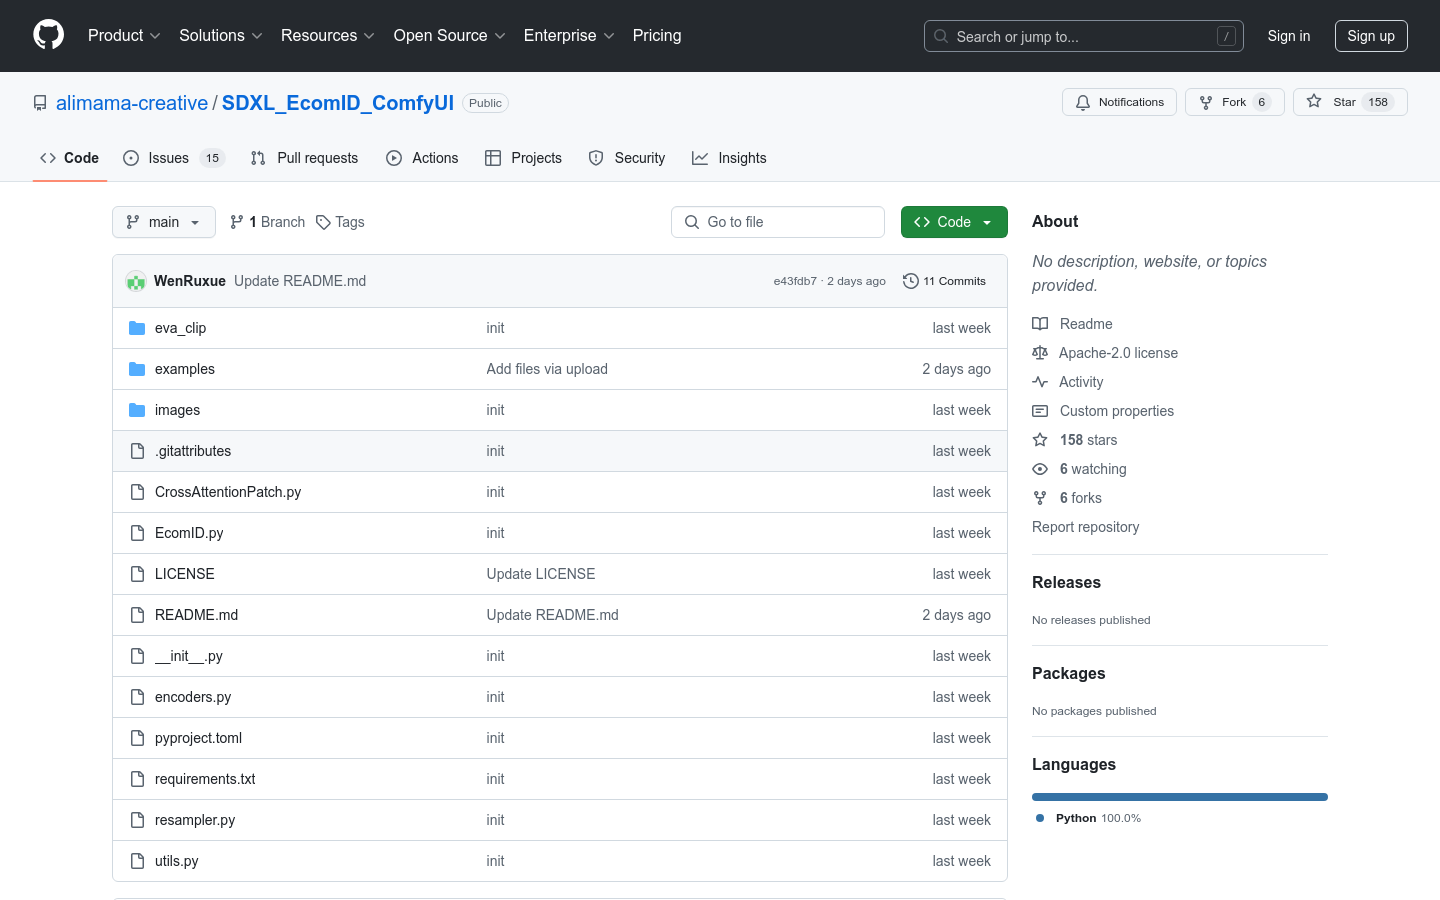Expand the Resources menu
The width and height of the screenshot is (1440, 900).
pyautogui.click(x=328, y=35)
